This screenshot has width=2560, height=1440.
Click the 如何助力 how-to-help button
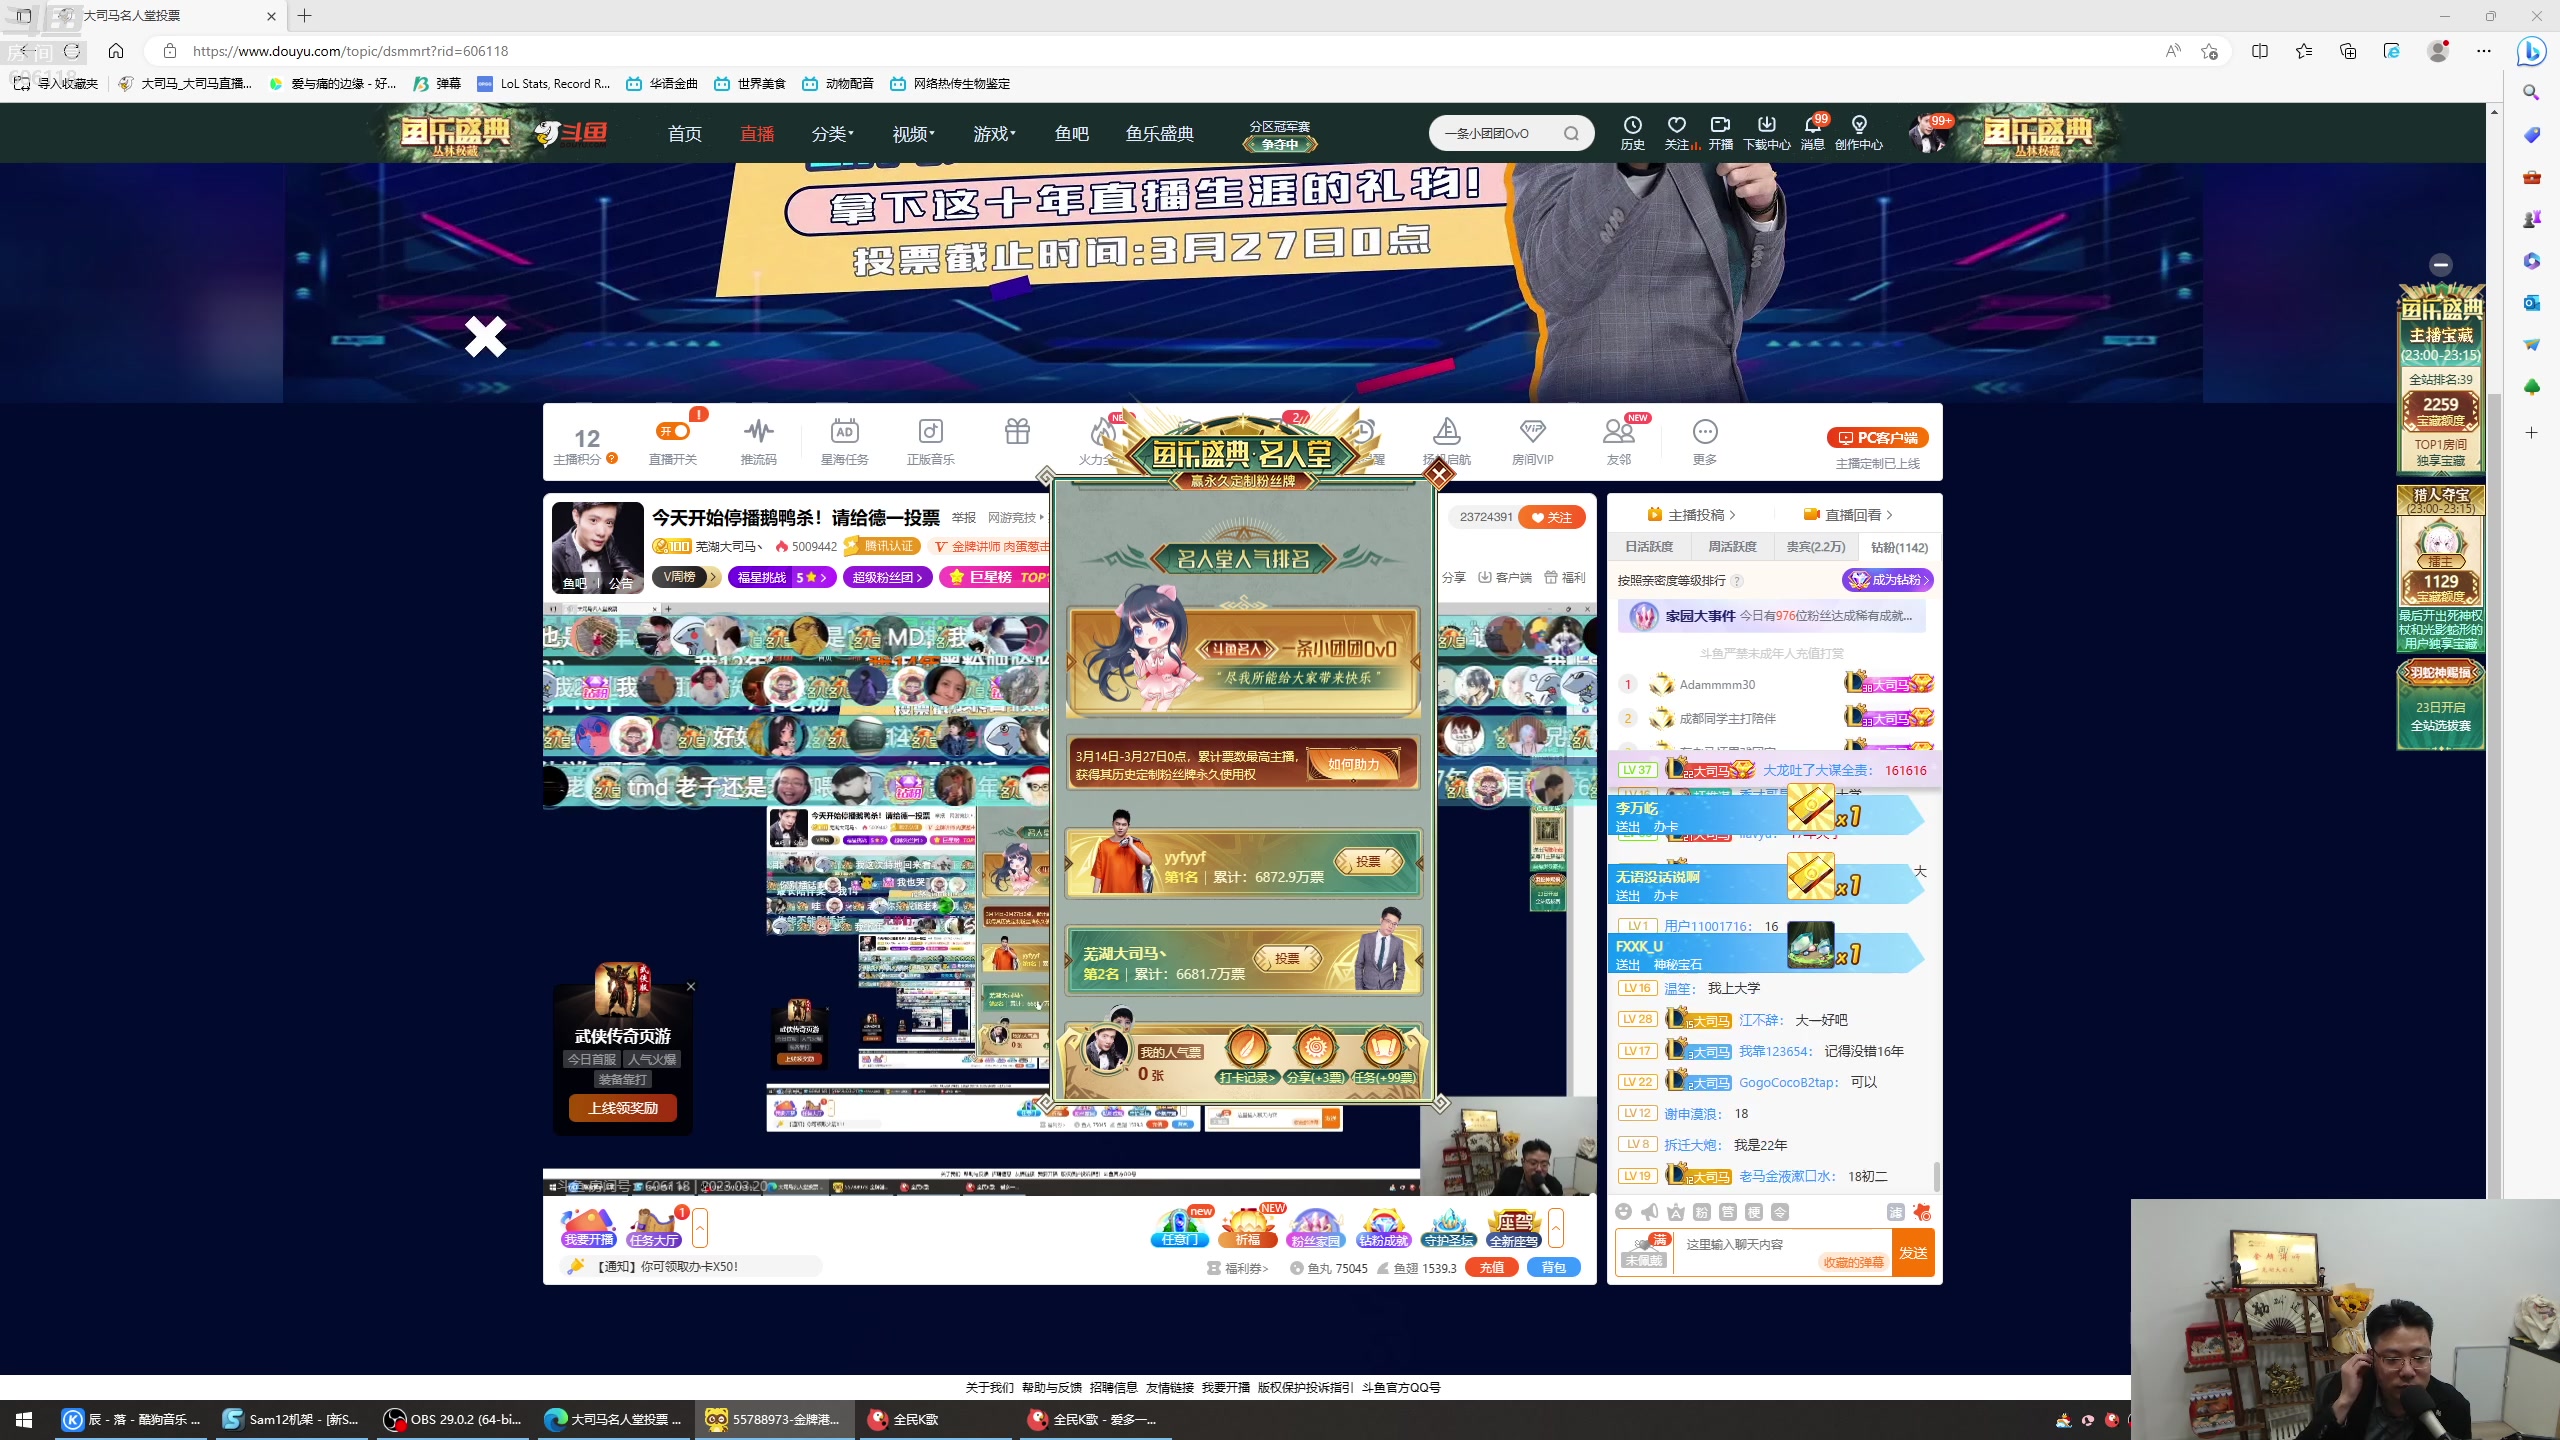click(x=1354, y=765)
